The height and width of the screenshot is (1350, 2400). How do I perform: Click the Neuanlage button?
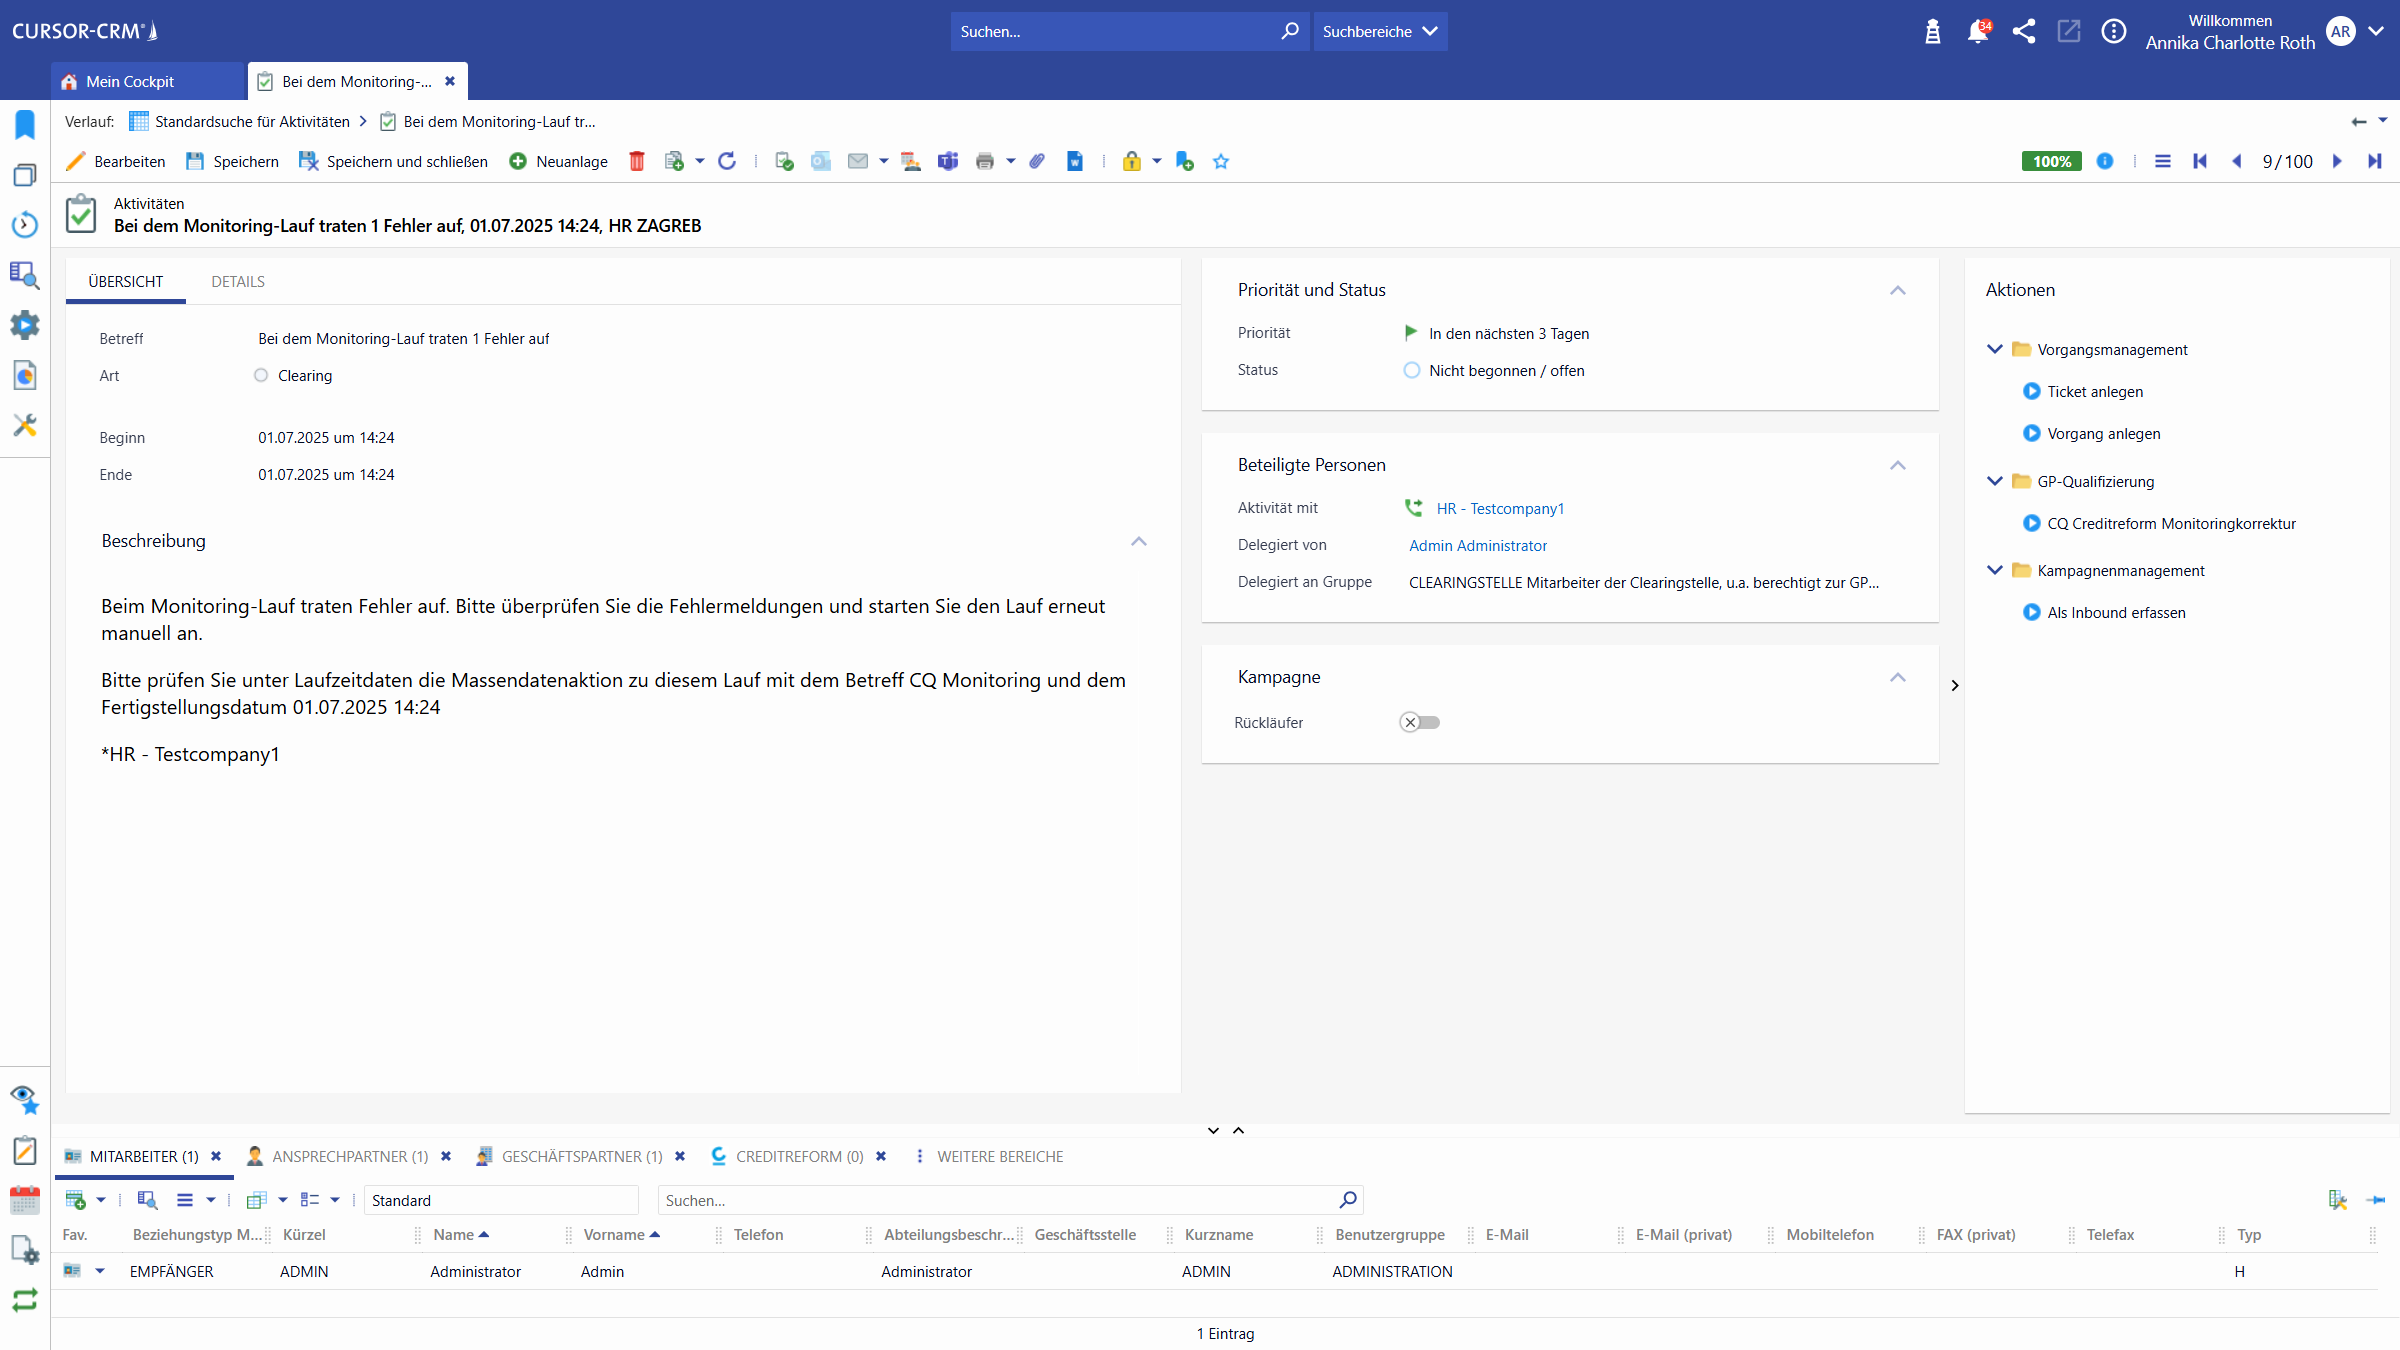[558, 161]
